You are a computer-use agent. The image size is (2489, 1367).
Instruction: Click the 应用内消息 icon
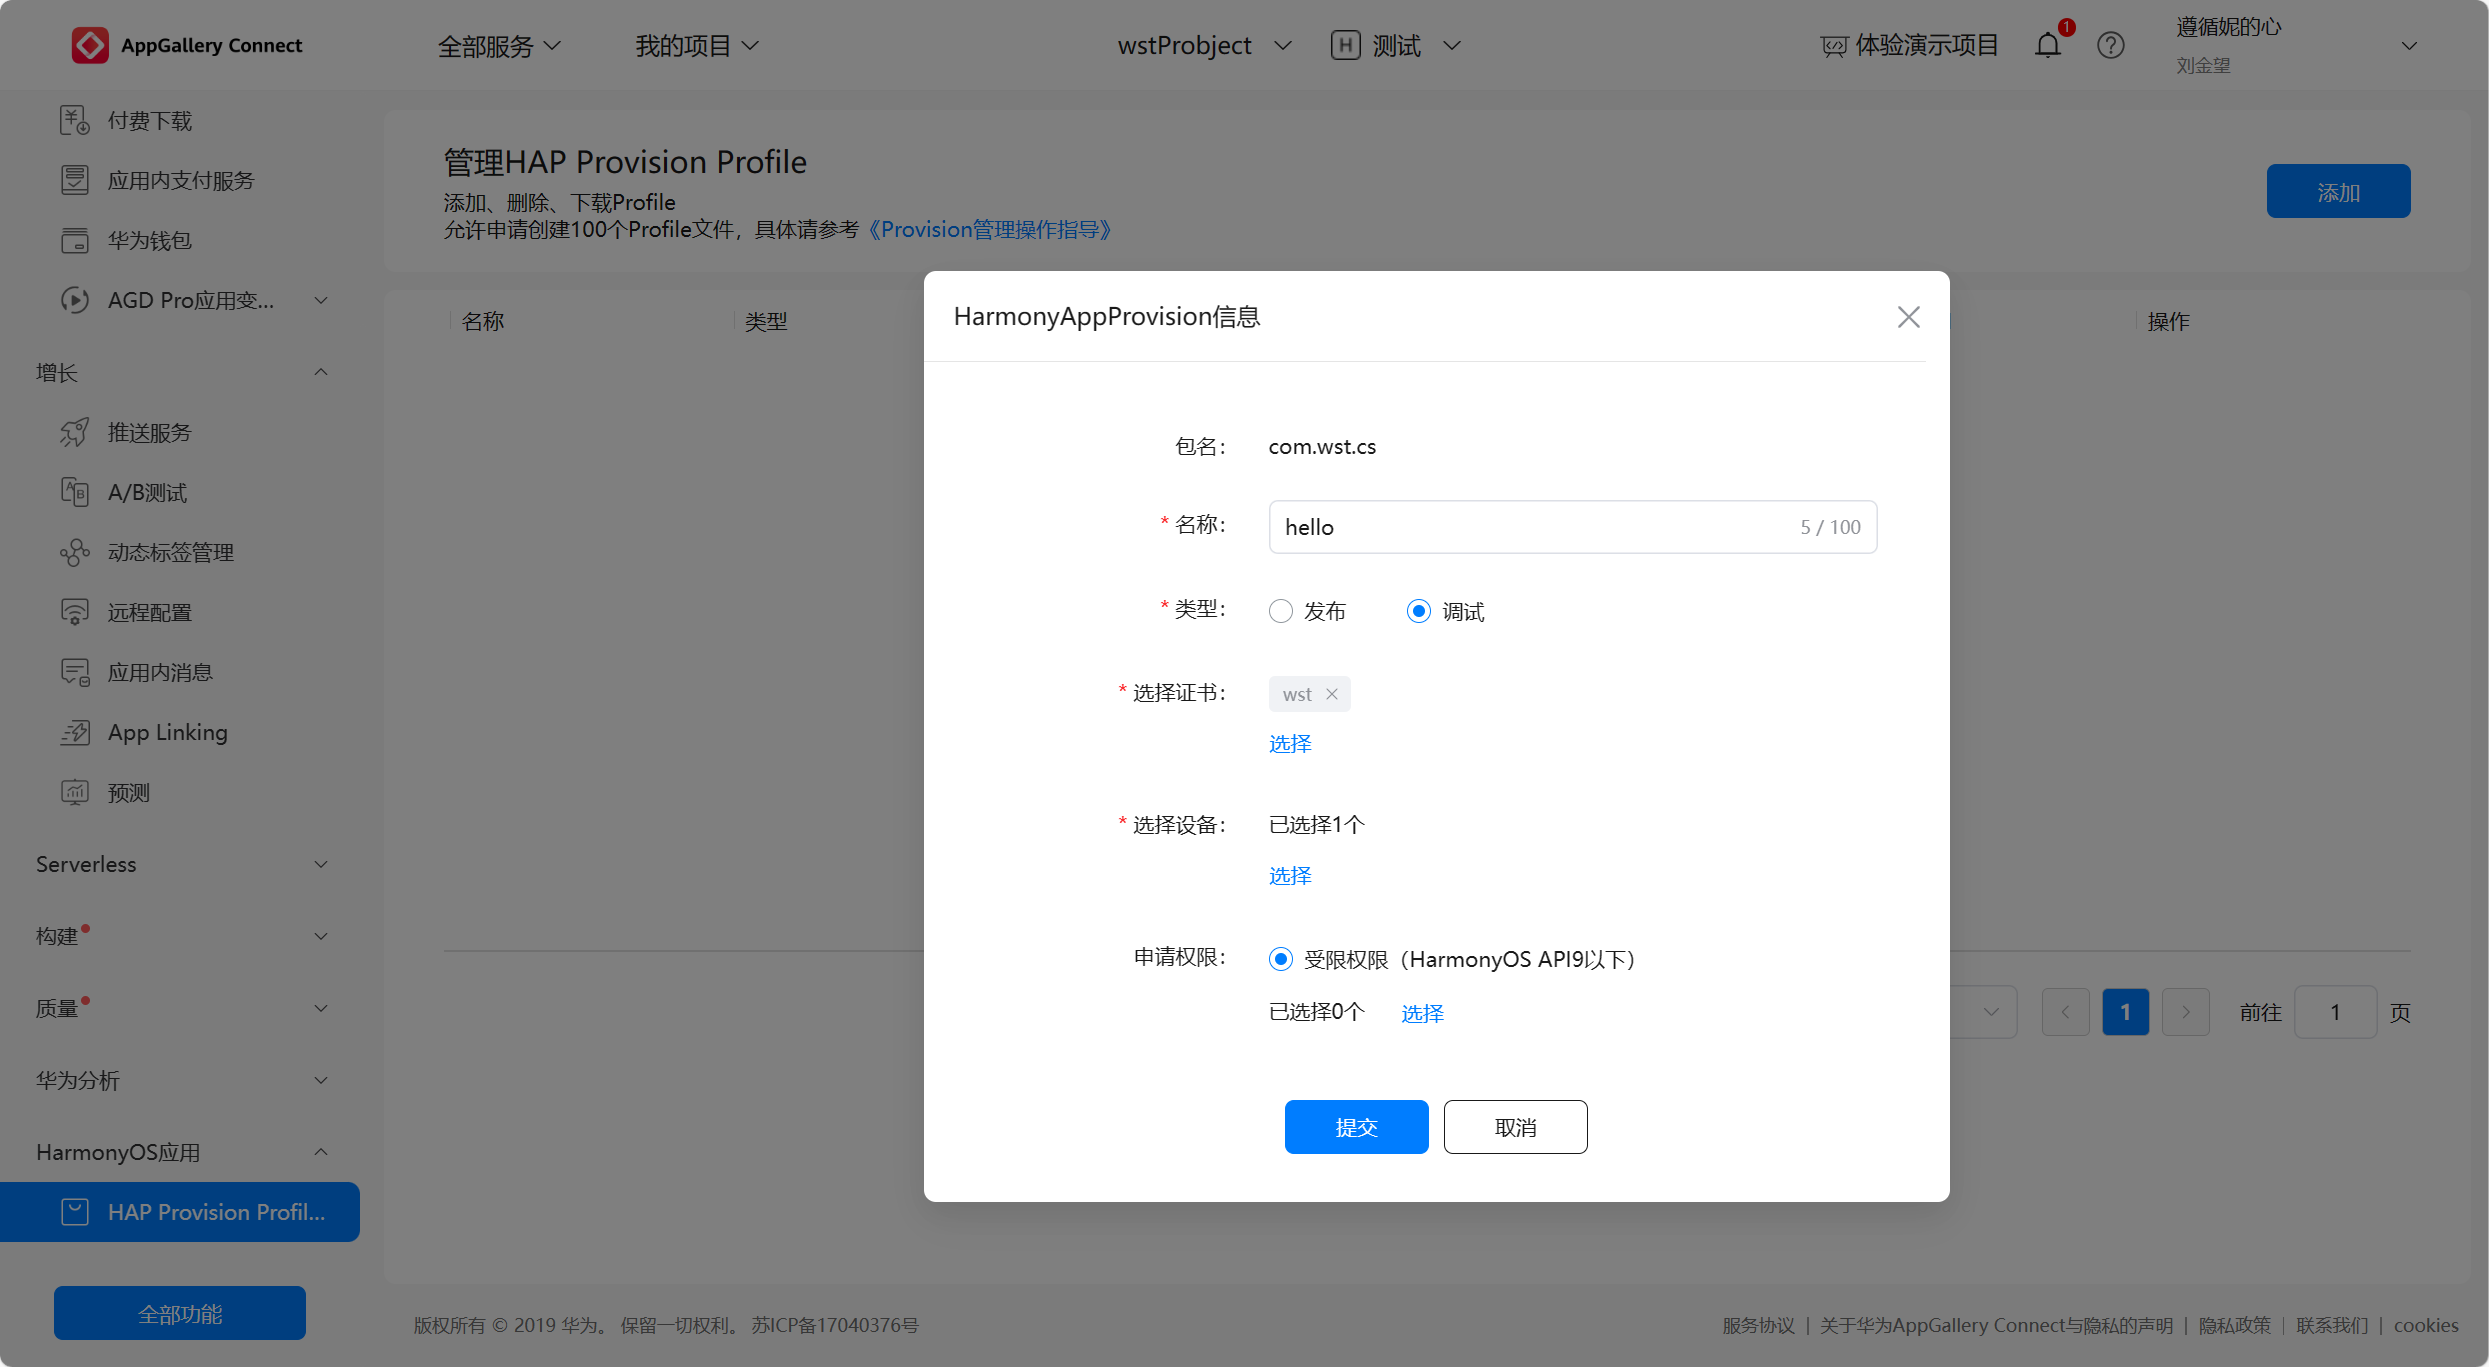click(x=75, y=672)
